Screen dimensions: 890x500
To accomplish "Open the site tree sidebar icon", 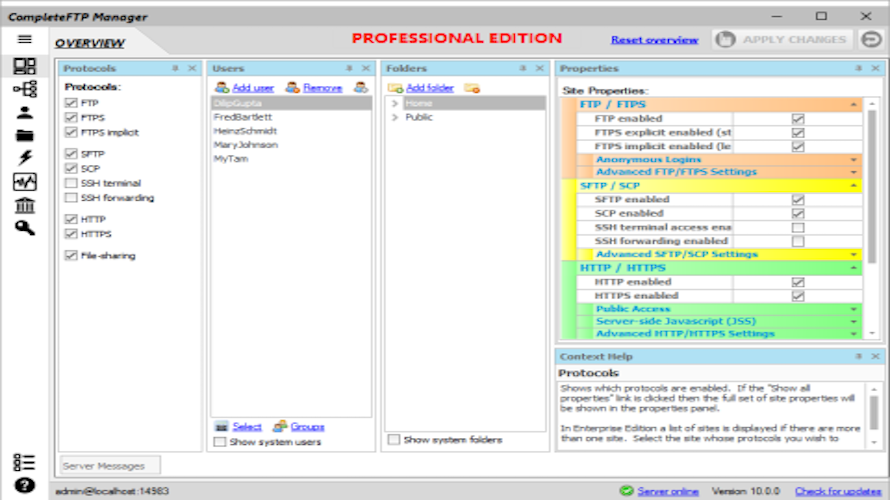I will click(25, 89).
